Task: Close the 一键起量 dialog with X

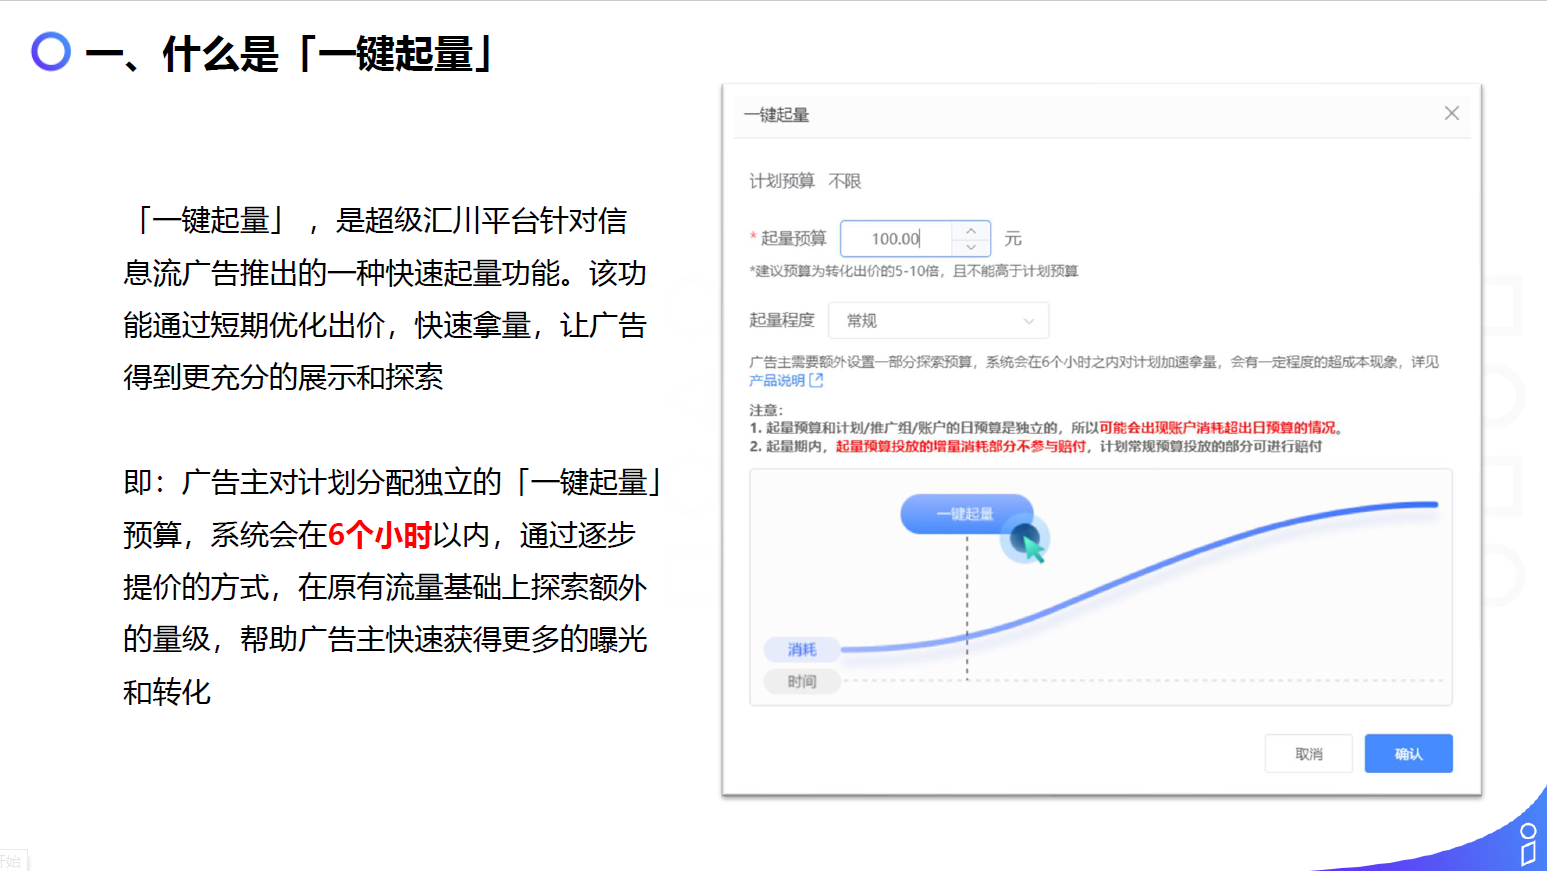Action: (1451, 114)
